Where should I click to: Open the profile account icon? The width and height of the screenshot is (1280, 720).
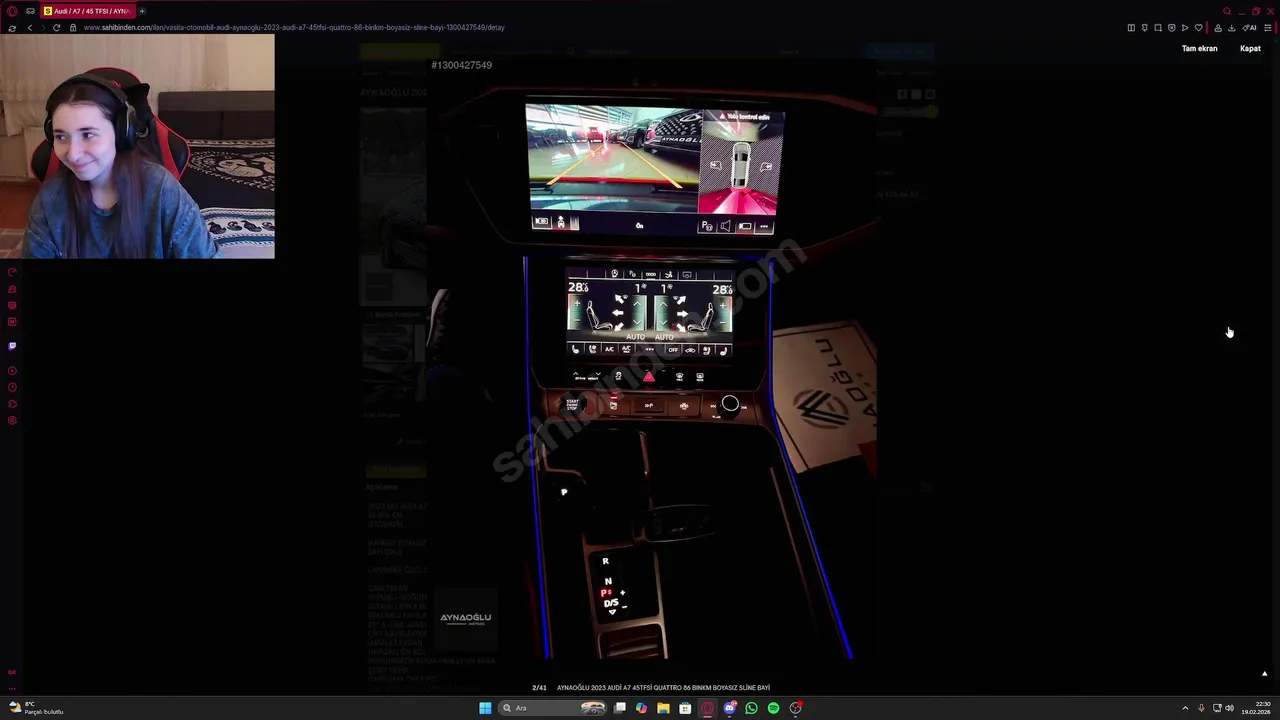coord(1218,28)
